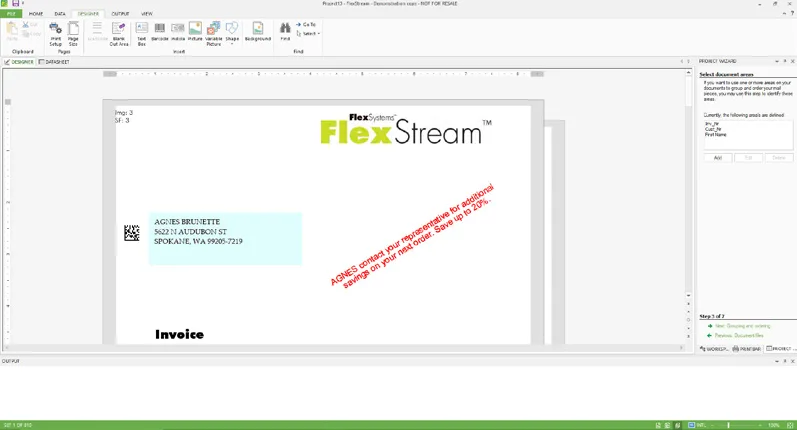Select the DESIGNER ribbon tab
797x430 pixels.
click(x=88, y=14)
